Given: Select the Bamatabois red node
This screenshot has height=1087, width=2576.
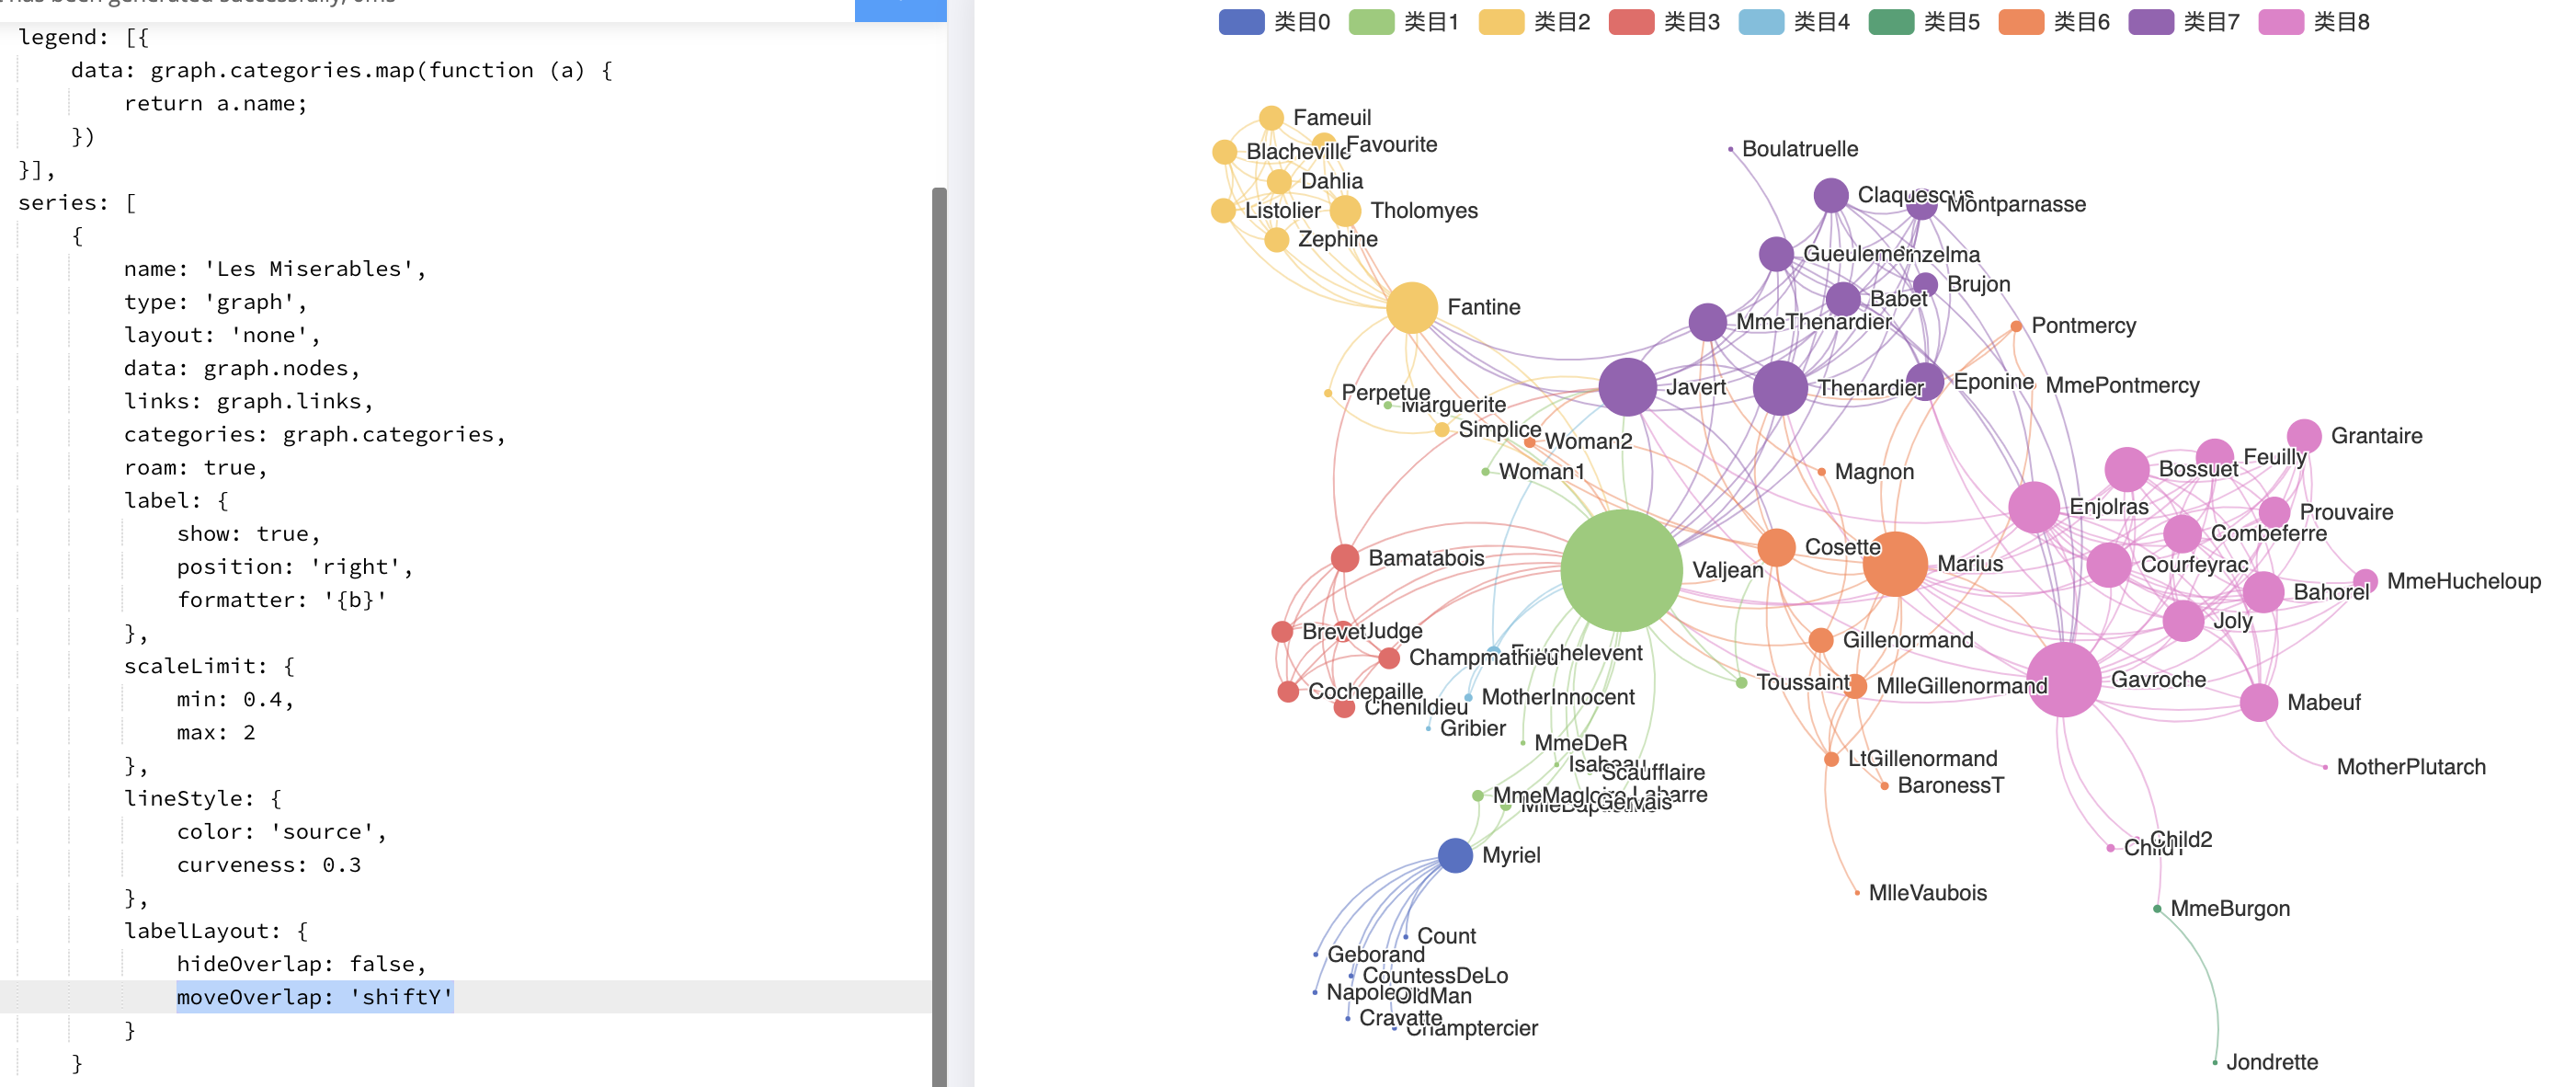Looking at the screenshot, I should [x=1344, y=558].
